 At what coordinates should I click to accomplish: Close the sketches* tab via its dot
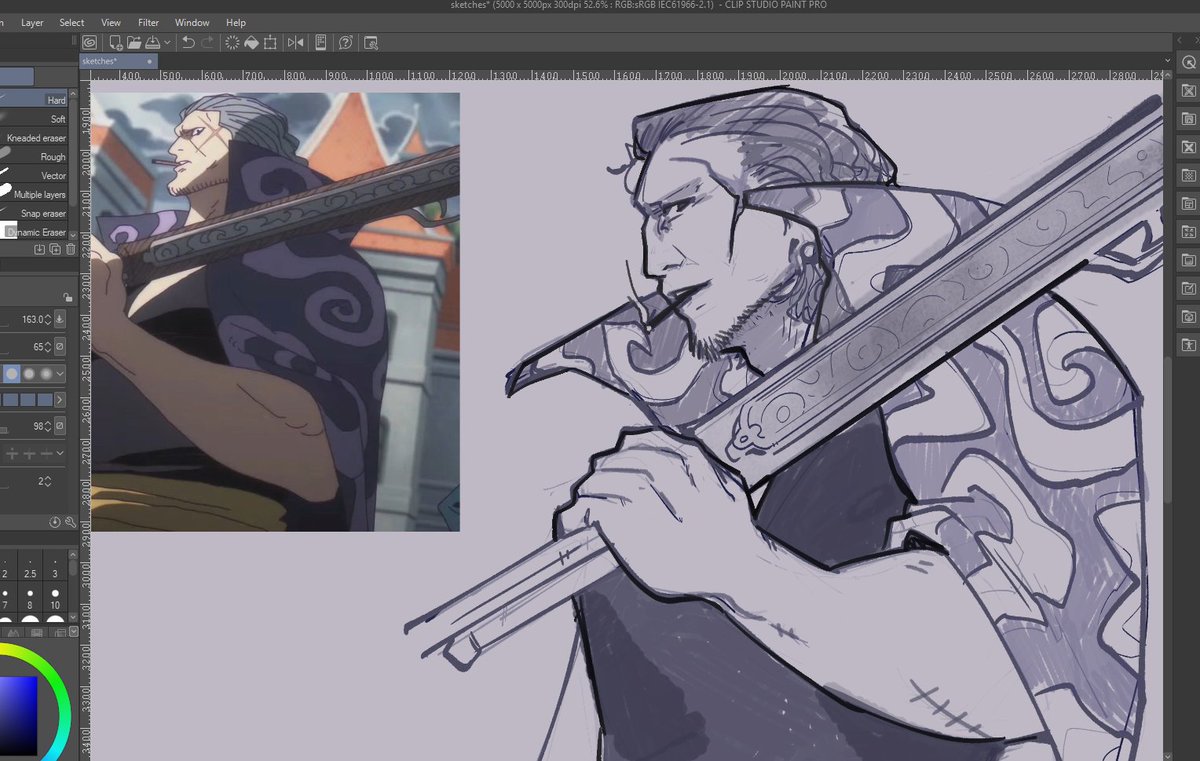click(149, 61)
